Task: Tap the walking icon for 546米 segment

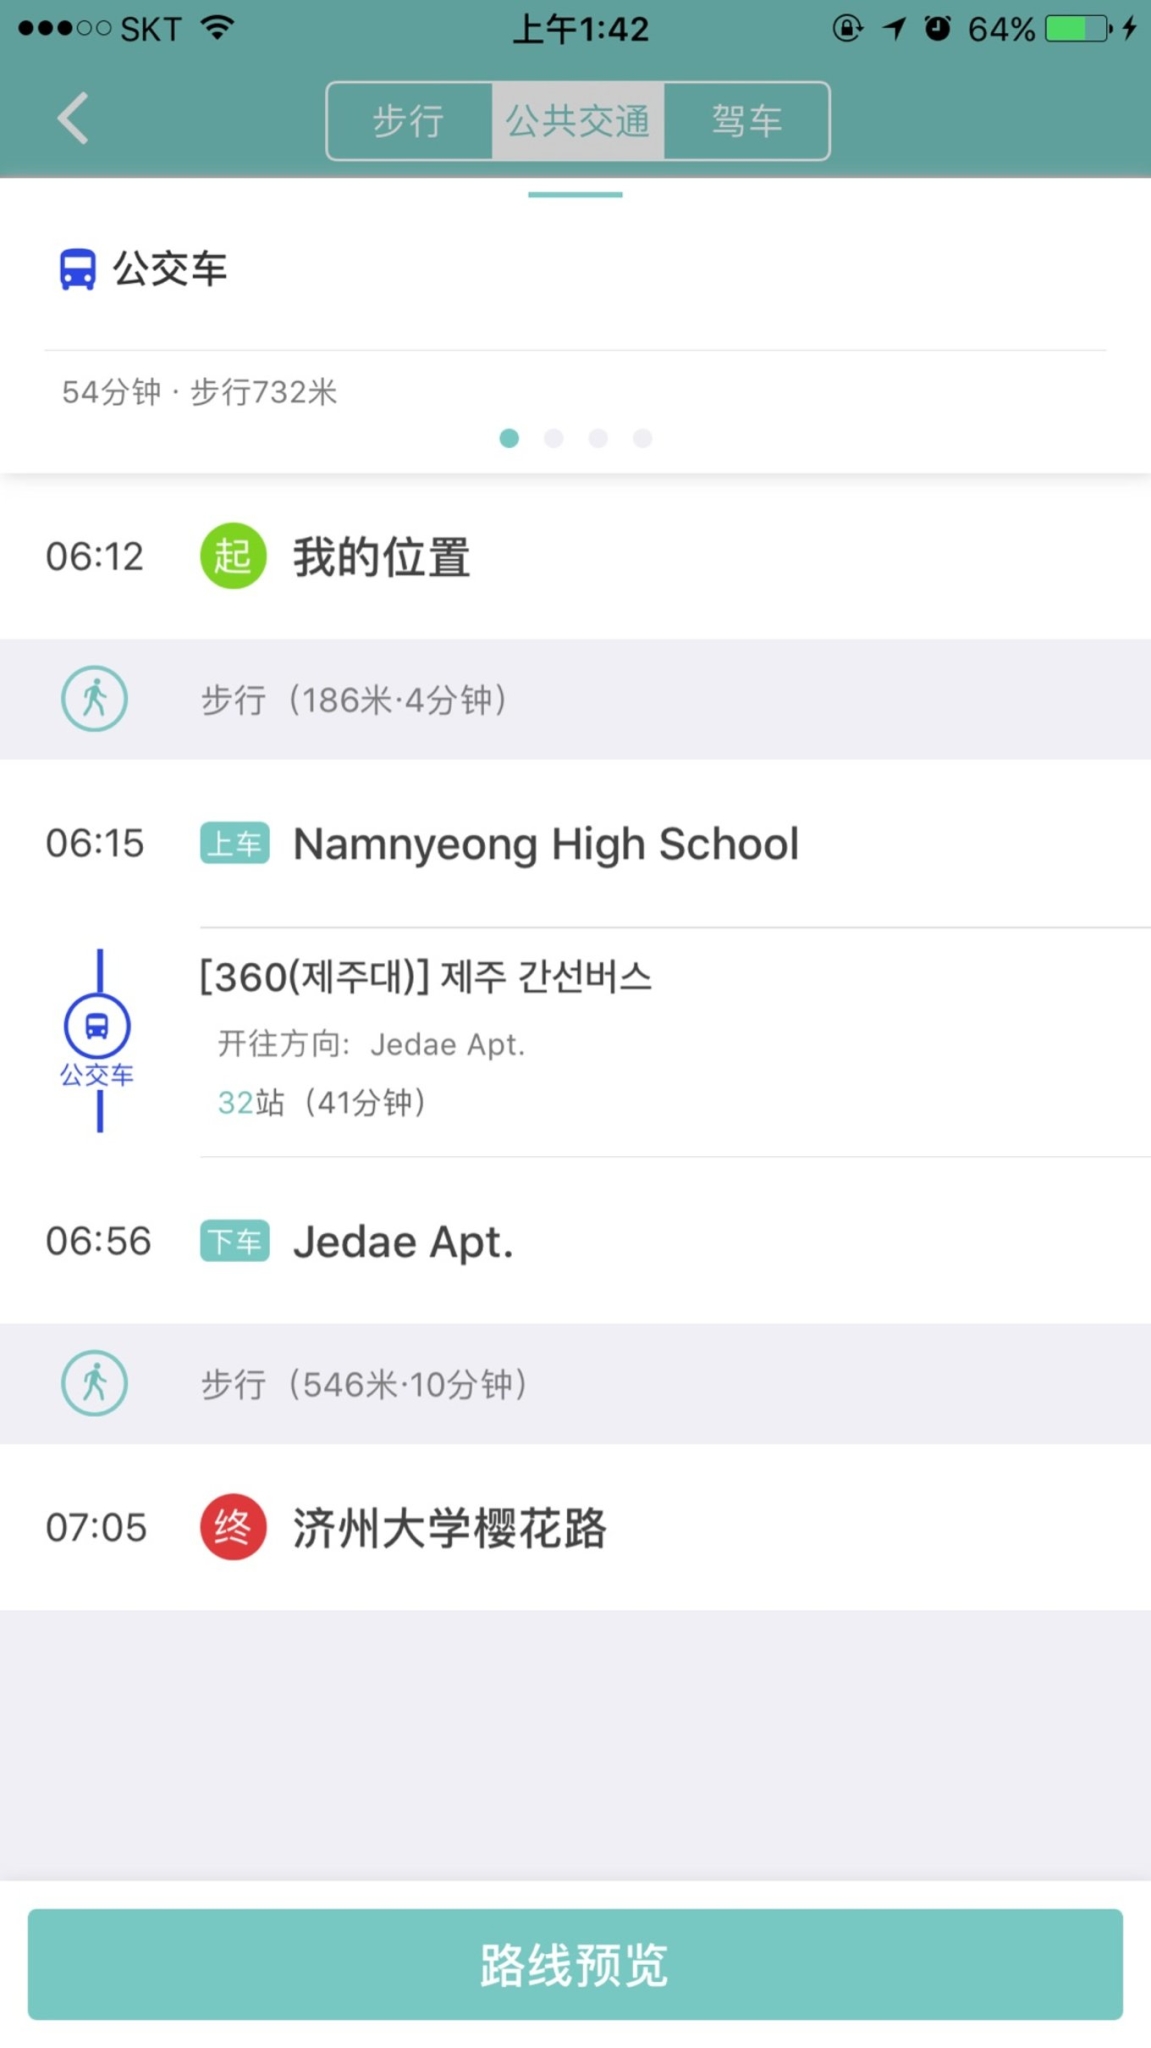Action: (94, 1383)
